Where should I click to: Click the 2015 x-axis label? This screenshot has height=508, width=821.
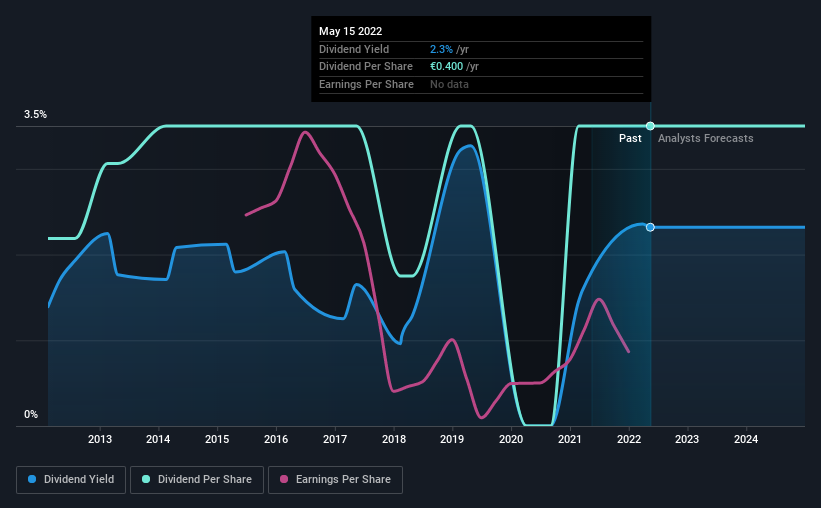tap(217, 439)
